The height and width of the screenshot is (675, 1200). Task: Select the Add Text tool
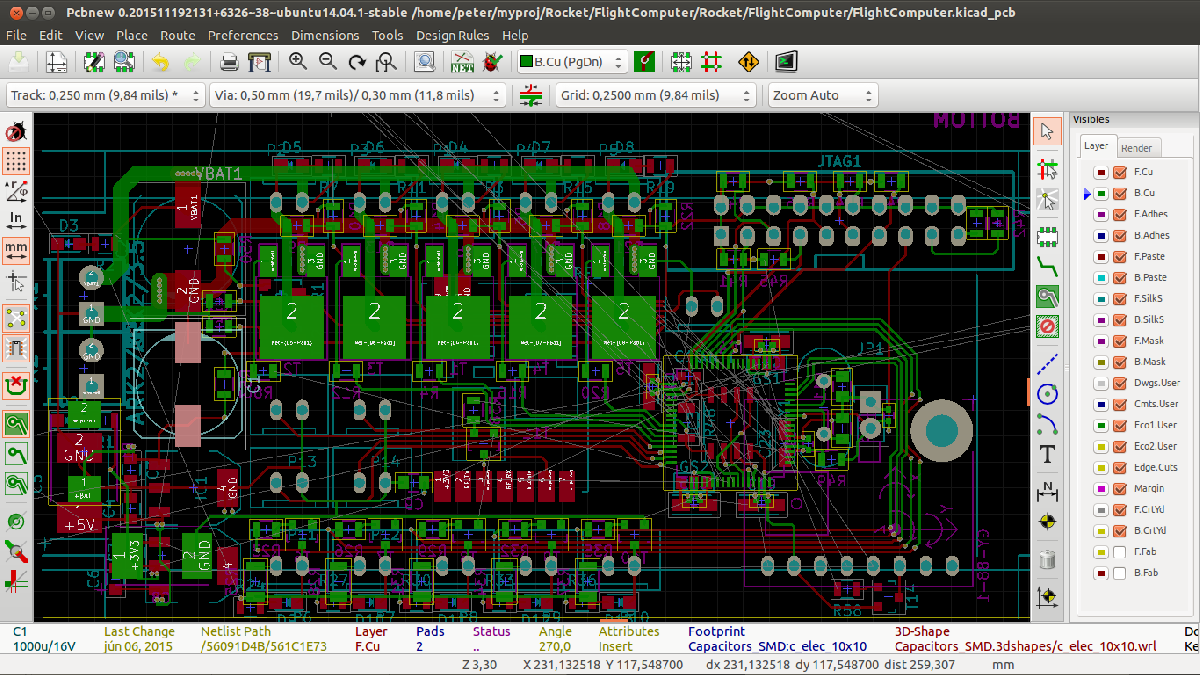[1047, 455]
